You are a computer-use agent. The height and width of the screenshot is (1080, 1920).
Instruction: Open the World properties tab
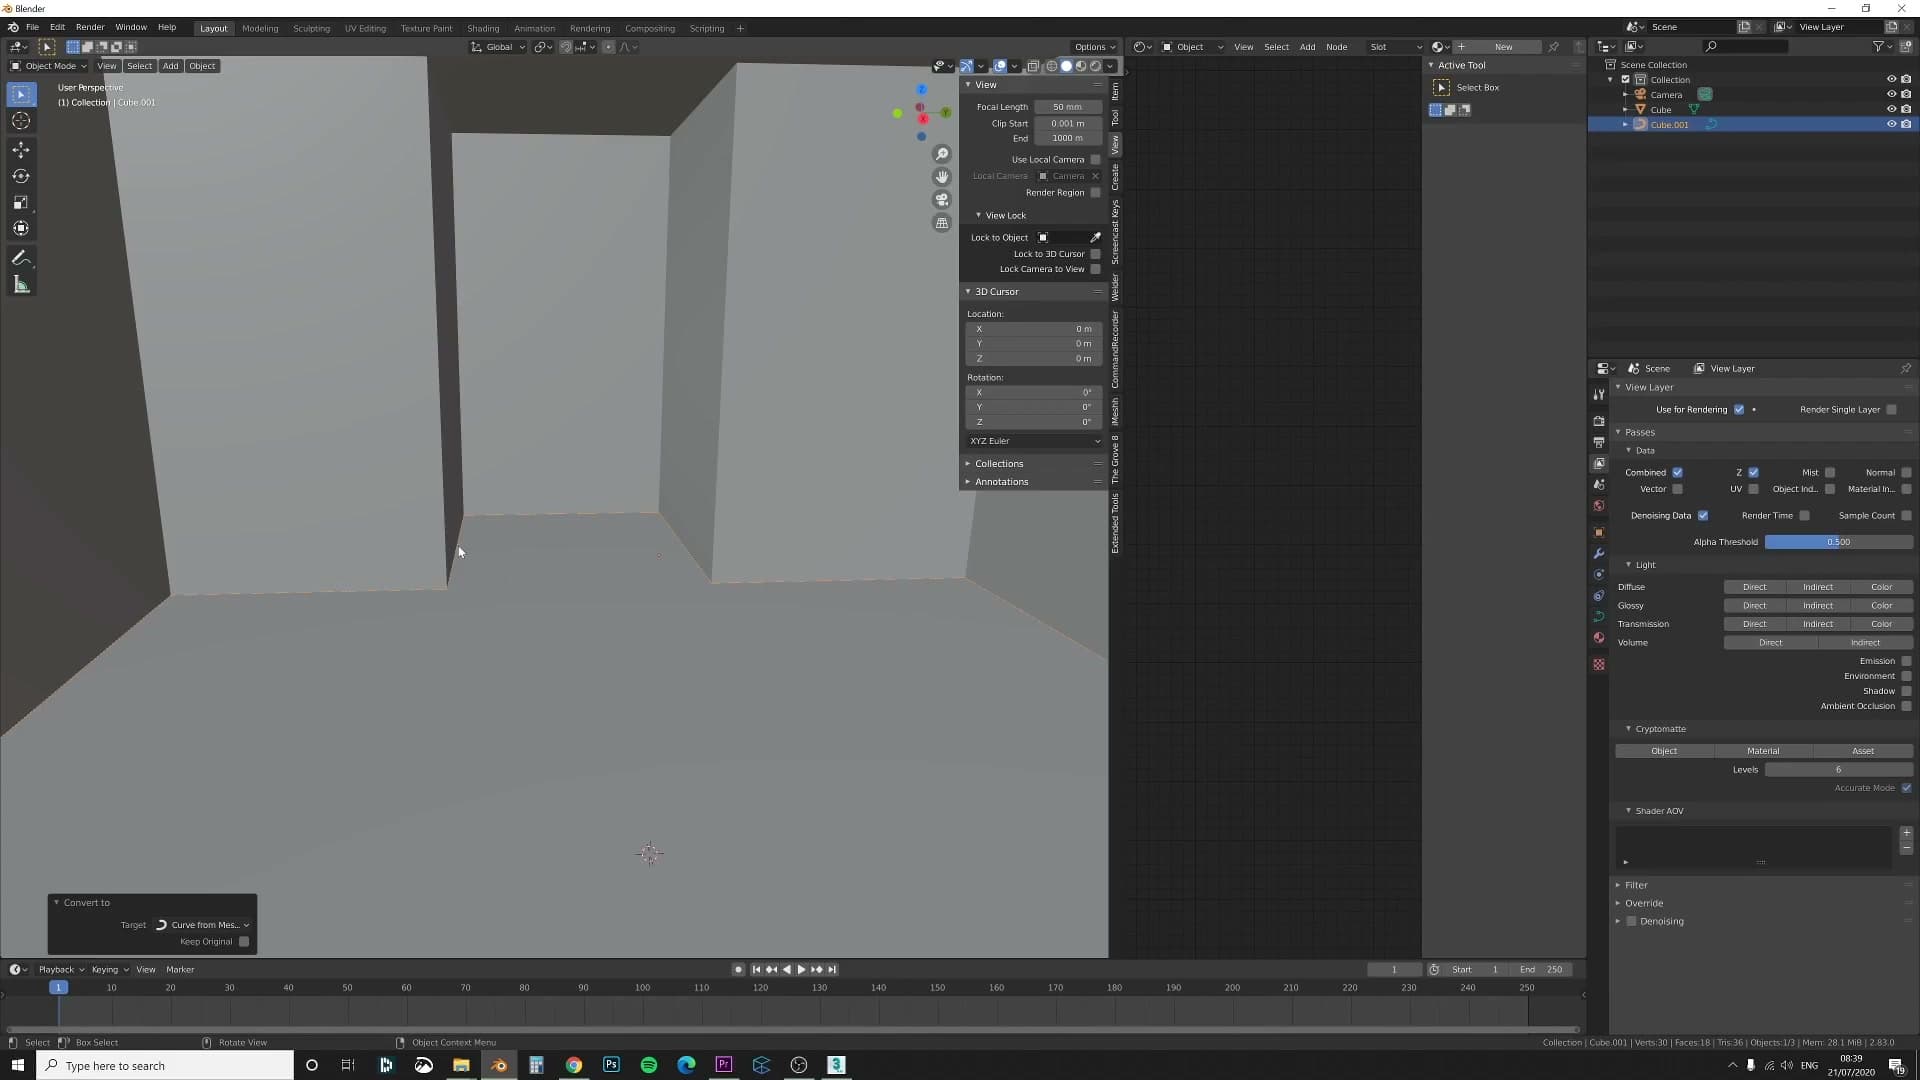pyautogui.click(x=1599, y=506)
